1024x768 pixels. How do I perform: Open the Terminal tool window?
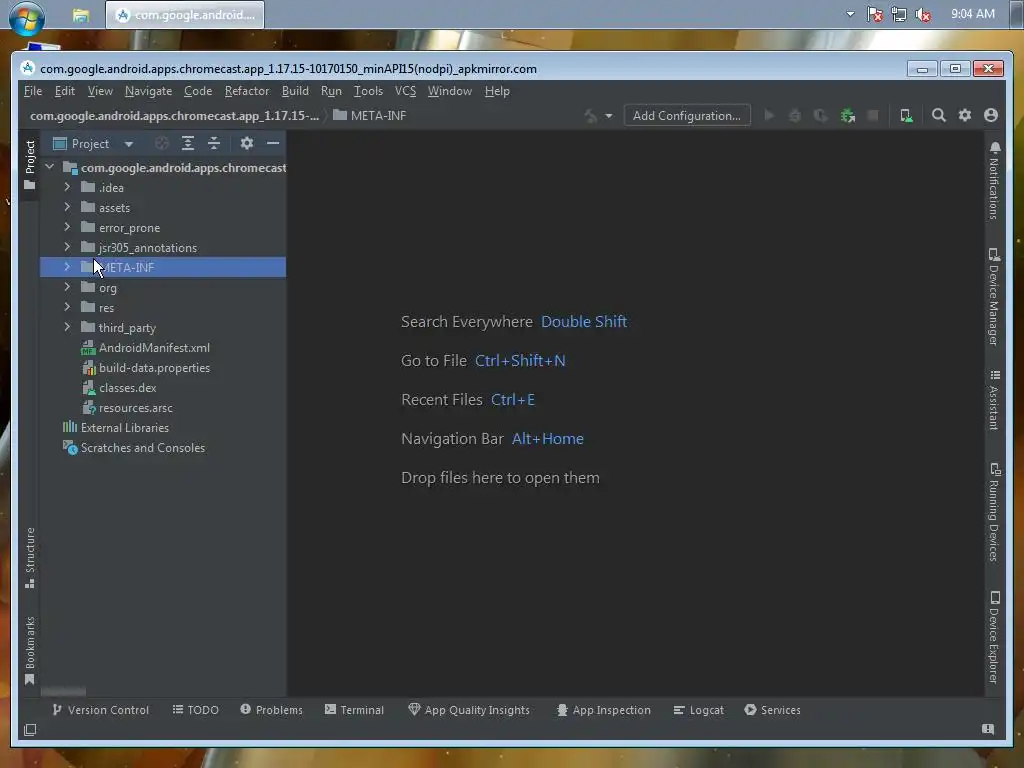coord(354,710)
